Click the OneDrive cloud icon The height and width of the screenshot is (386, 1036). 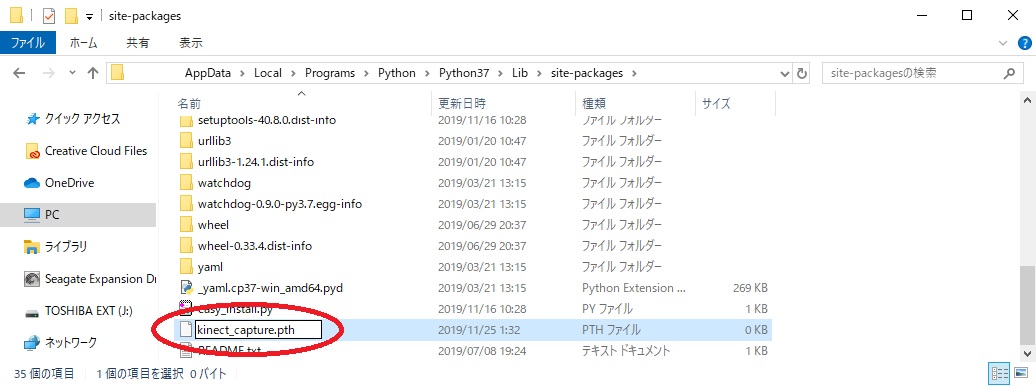(32, 183)
